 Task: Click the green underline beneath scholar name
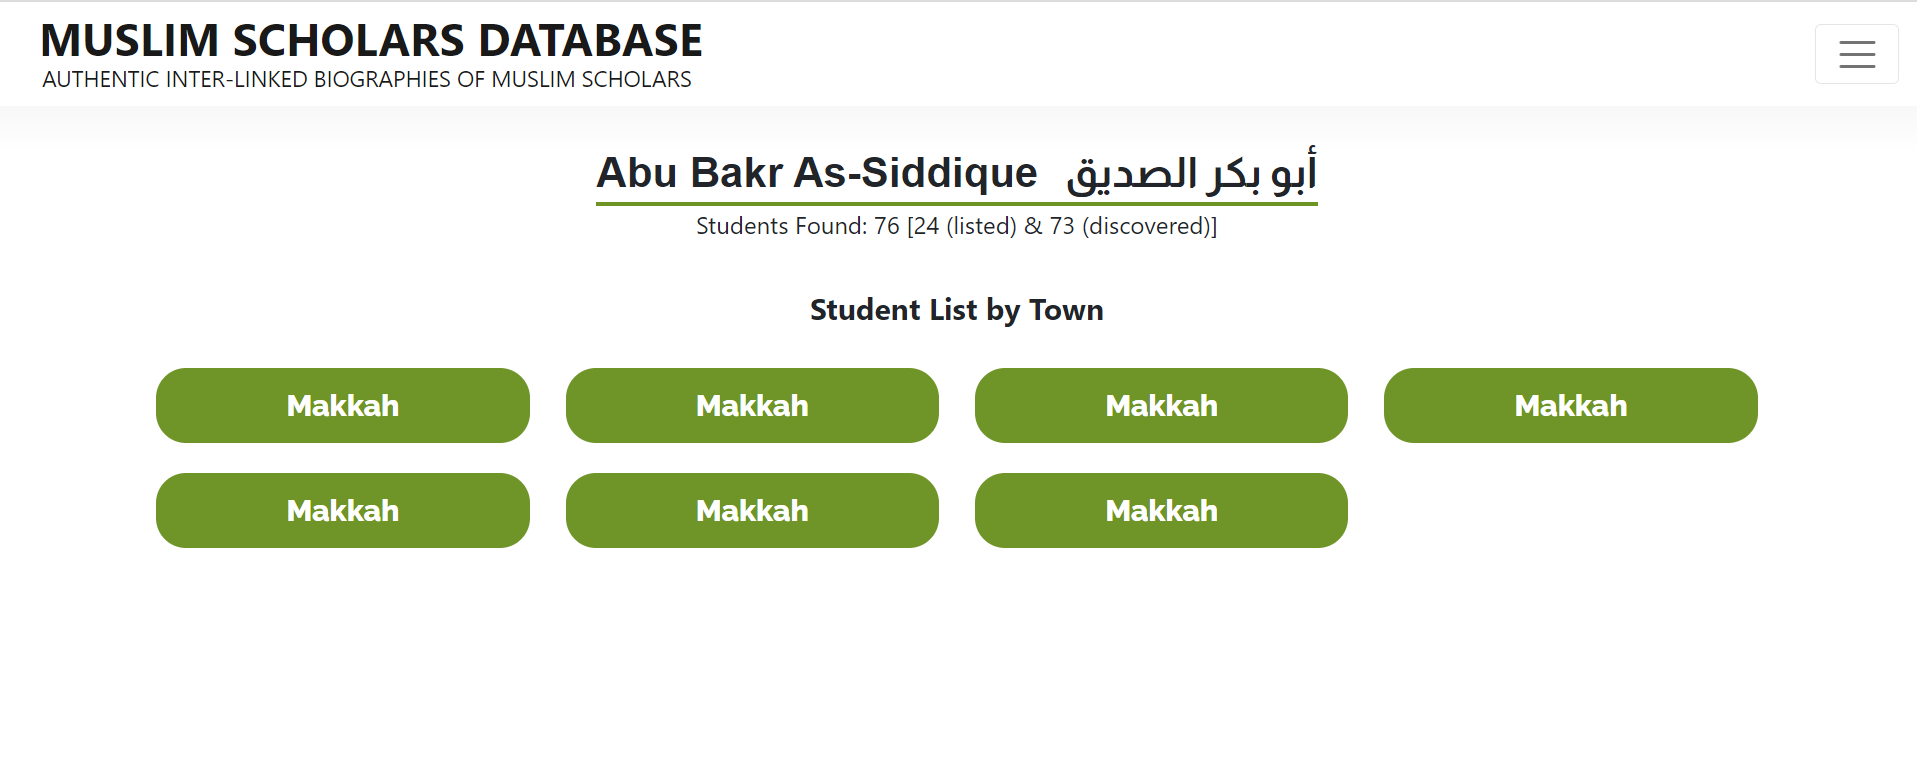(957, 204)
